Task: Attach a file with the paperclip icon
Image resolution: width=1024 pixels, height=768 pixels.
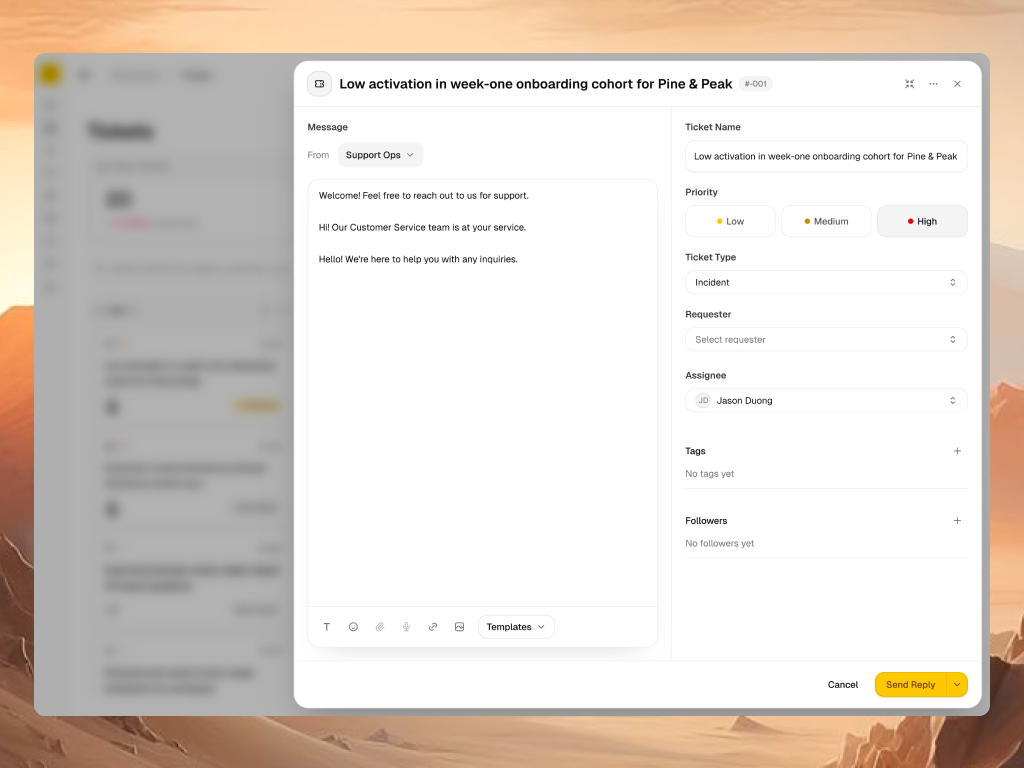Action: tap(380, 627)
